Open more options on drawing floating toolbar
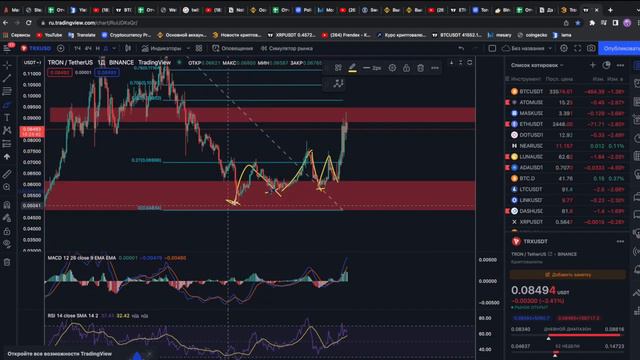The width and height of the screenshot is (640, 360). [x=435, y=68]
